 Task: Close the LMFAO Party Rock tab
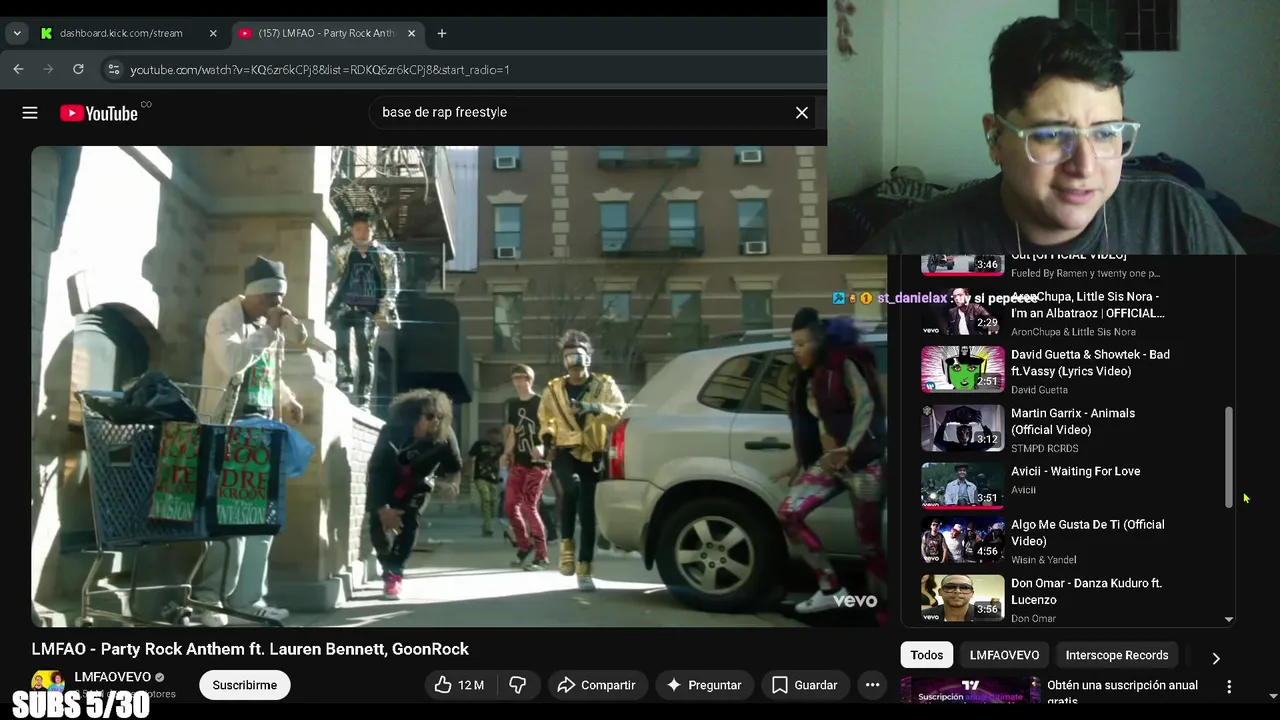coord(411,33)
